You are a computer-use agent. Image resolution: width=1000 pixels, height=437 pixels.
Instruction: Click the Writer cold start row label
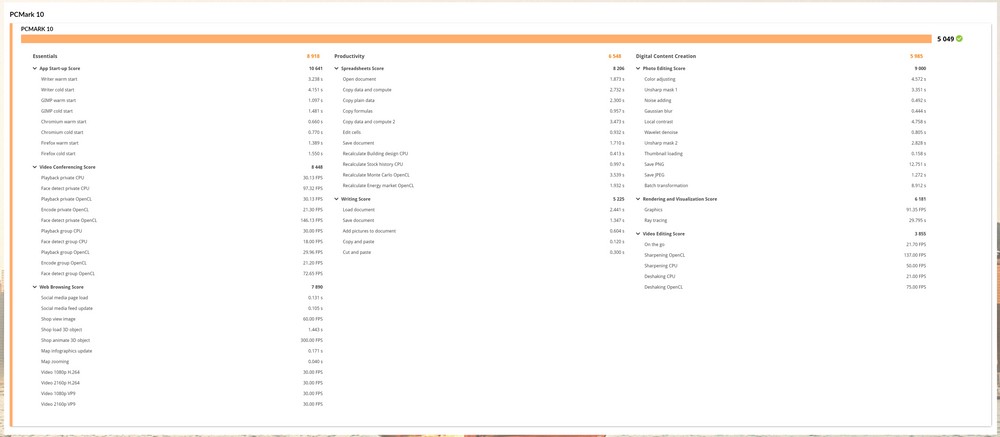[59, 90]
